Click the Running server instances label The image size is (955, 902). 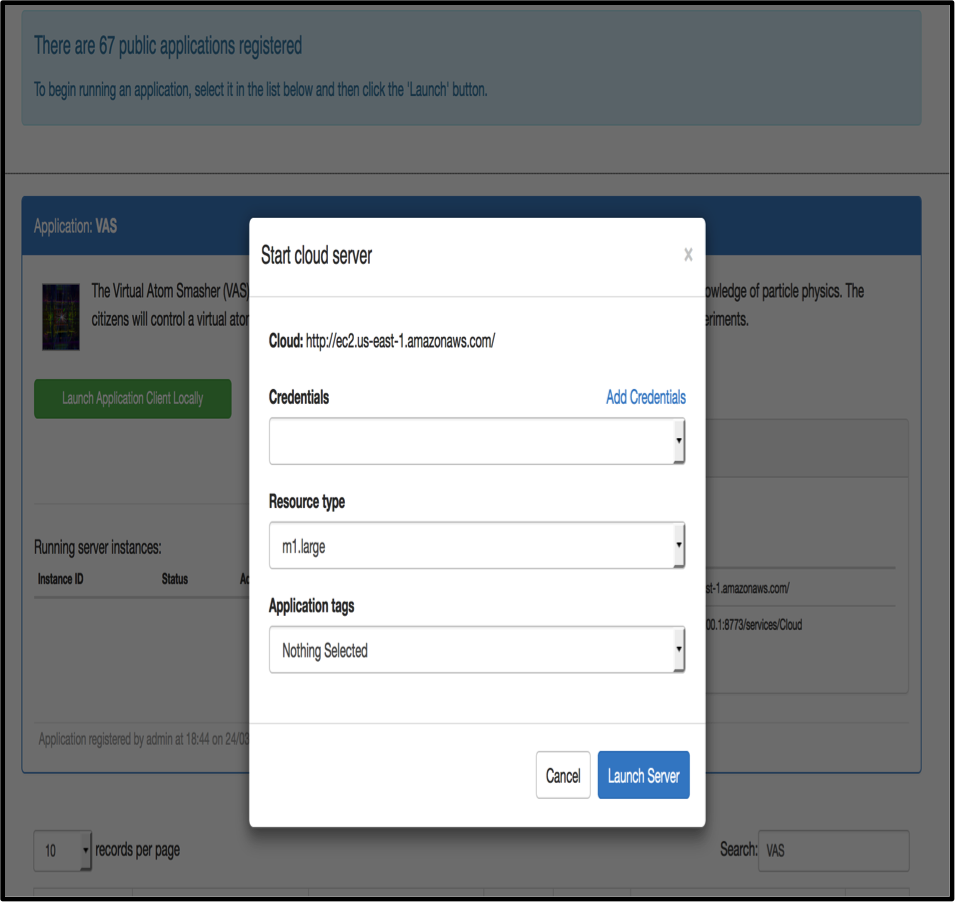point(98,547)
